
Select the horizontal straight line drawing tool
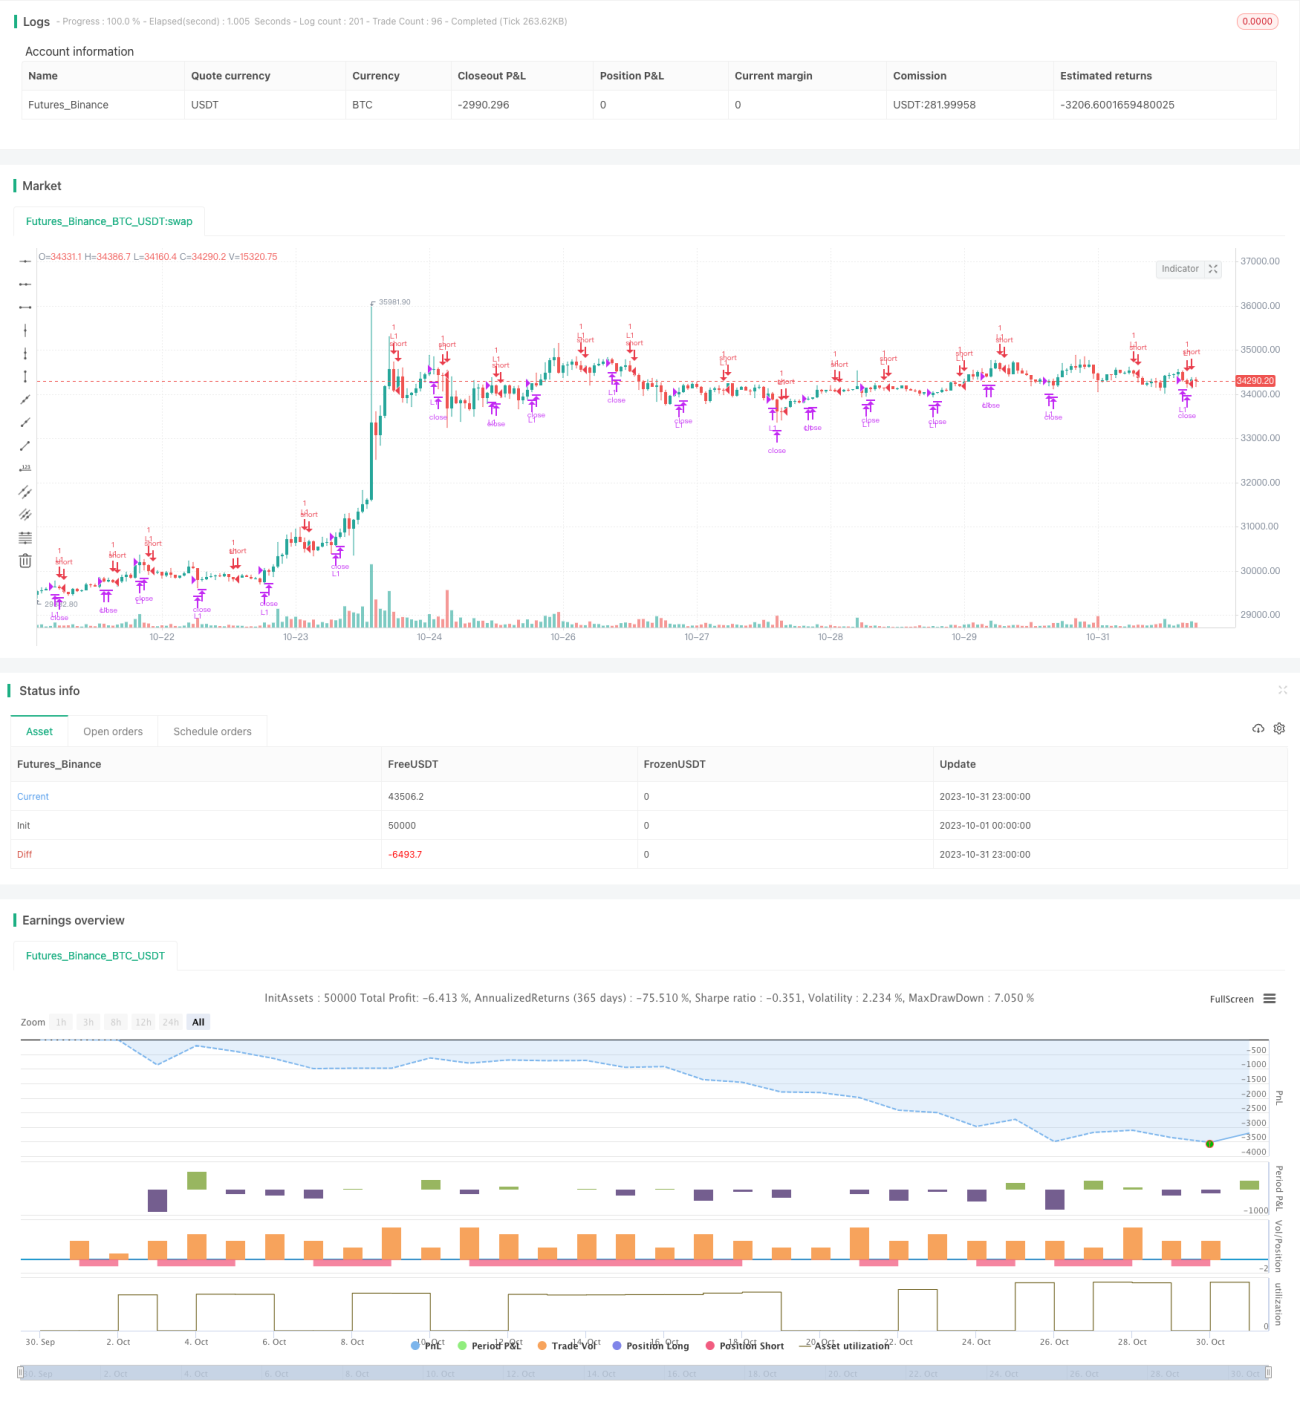(x=25, y=261)
